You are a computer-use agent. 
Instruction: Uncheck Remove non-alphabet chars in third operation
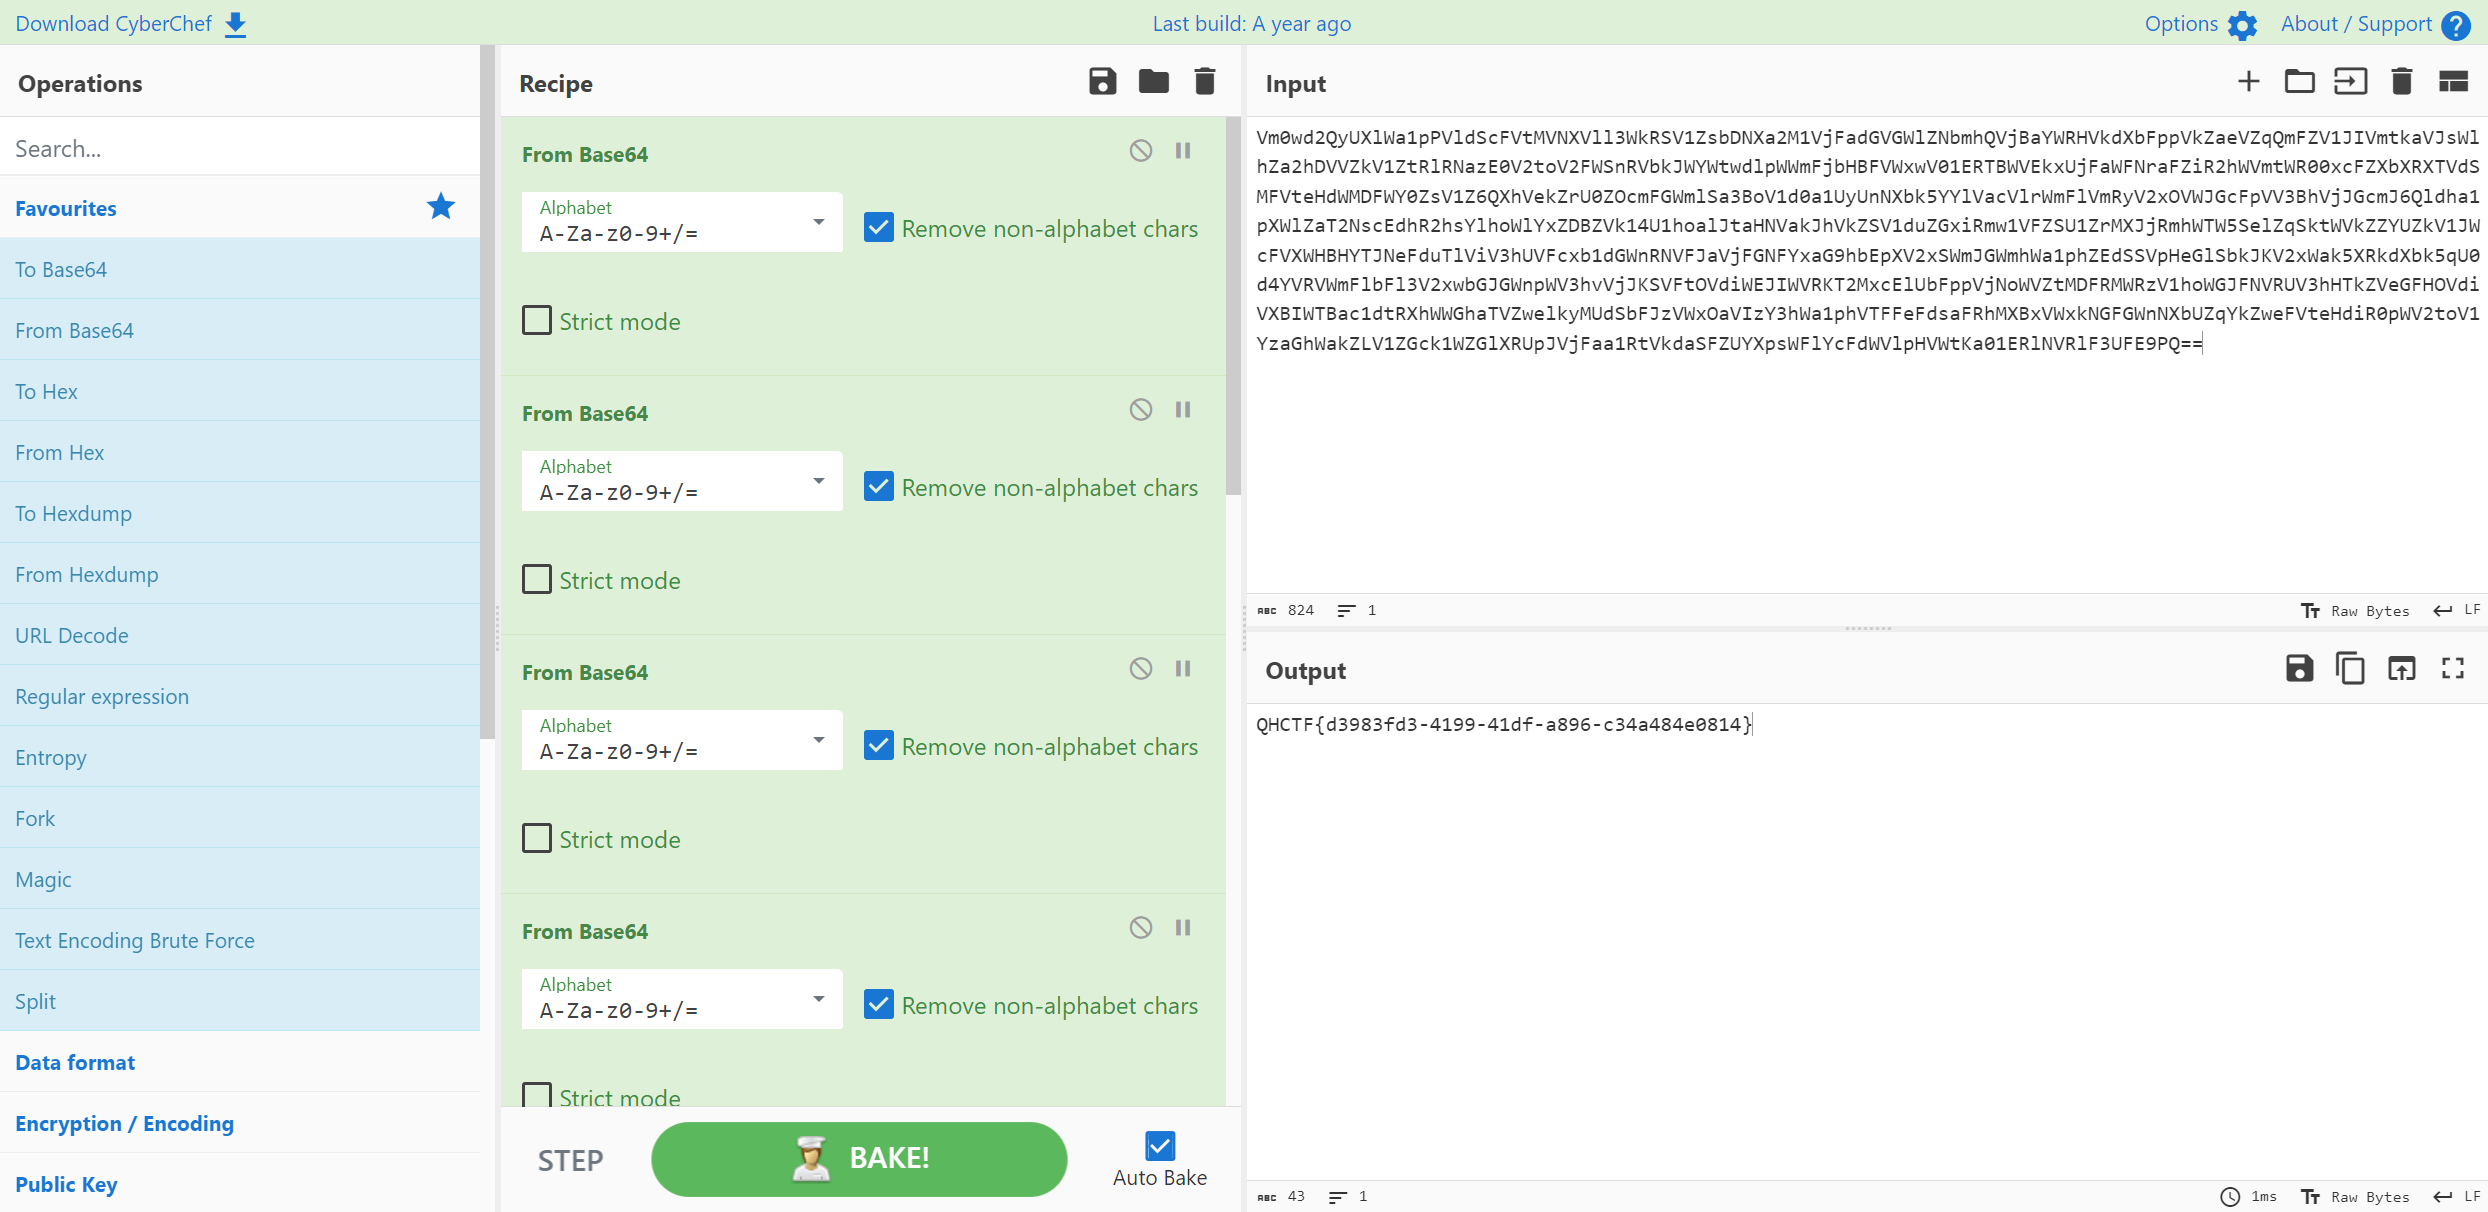click(879, 746)
